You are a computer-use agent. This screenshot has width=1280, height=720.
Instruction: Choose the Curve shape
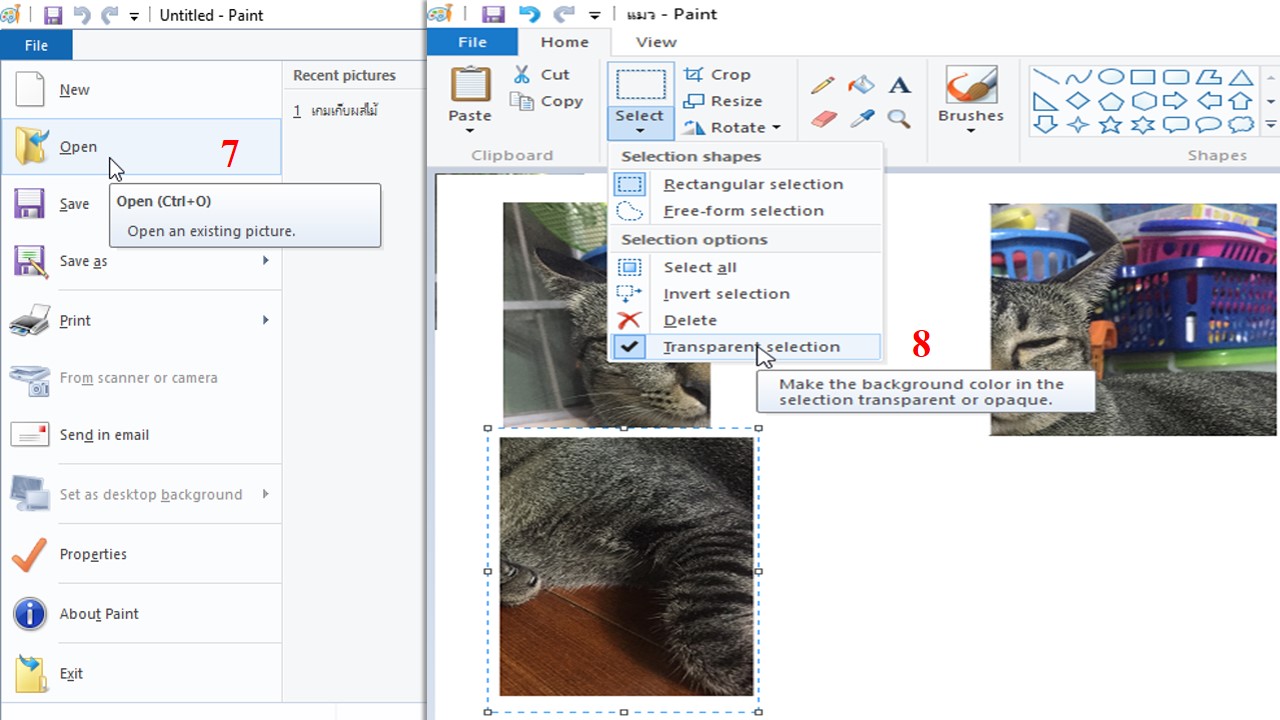(x=1078, y=77)
